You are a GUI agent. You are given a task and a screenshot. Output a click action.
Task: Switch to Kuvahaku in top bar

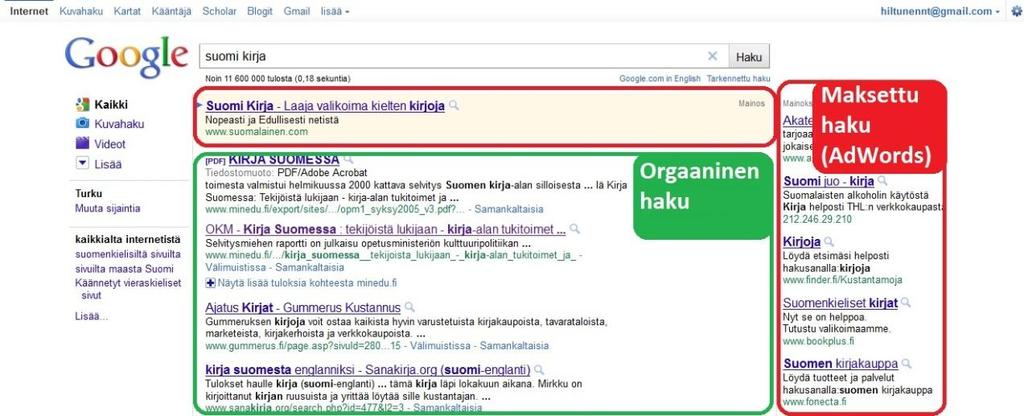pos(81,11)
